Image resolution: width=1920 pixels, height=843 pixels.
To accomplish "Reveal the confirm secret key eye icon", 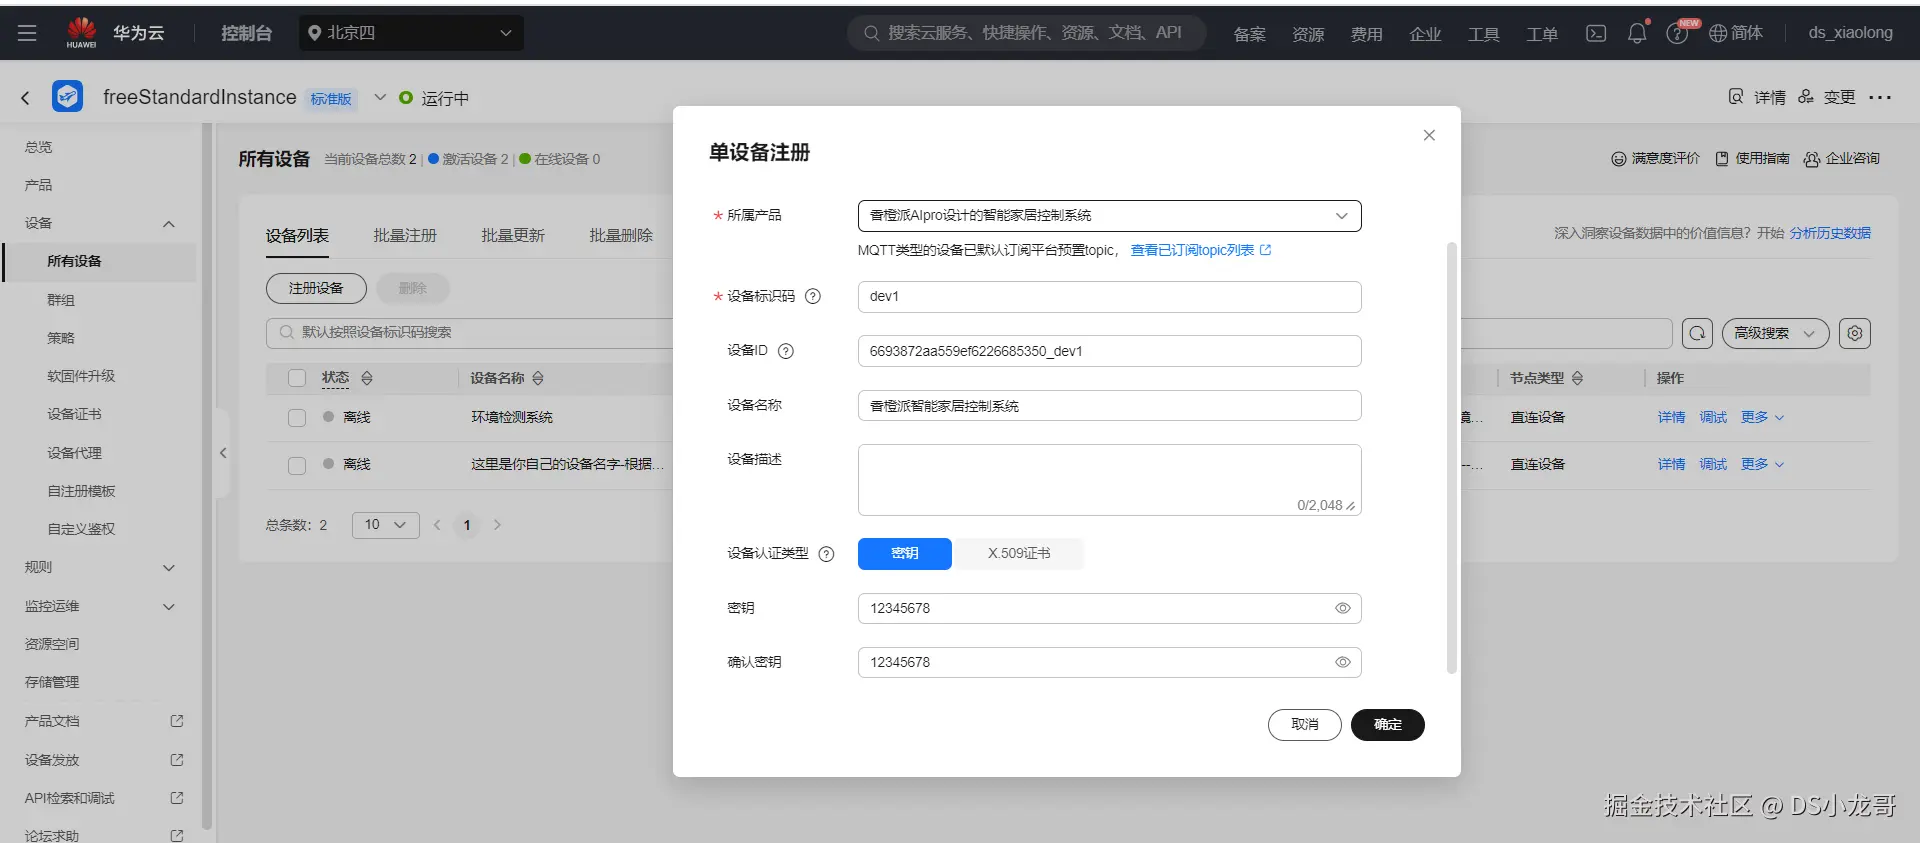I will tap(1343, 662).
